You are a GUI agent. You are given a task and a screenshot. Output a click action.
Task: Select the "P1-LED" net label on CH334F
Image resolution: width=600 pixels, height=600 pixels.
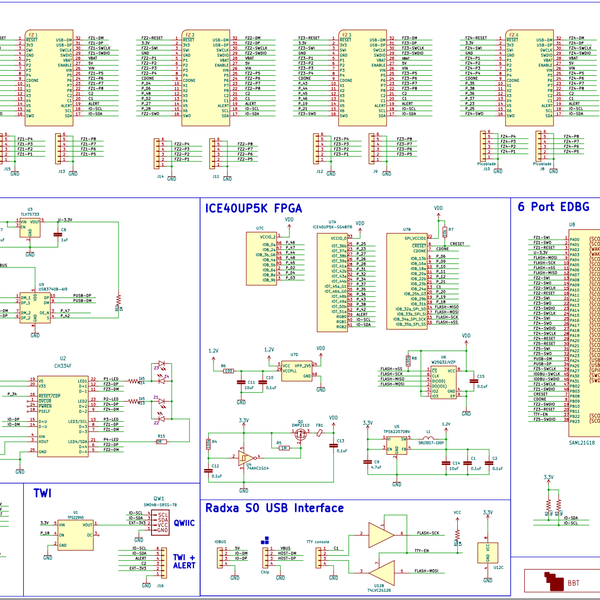111,379
